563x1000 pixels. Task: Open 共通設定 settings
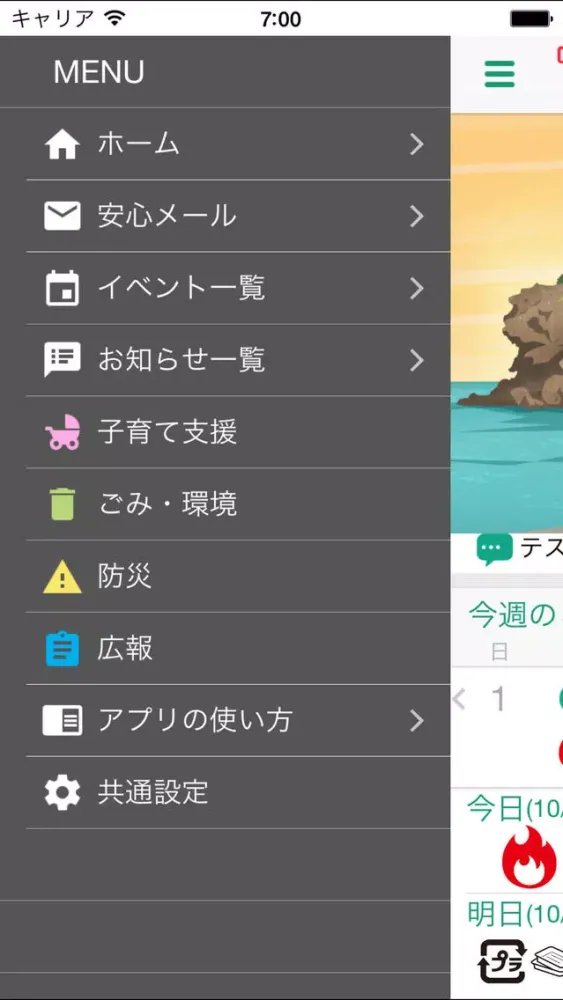point(238,793)
